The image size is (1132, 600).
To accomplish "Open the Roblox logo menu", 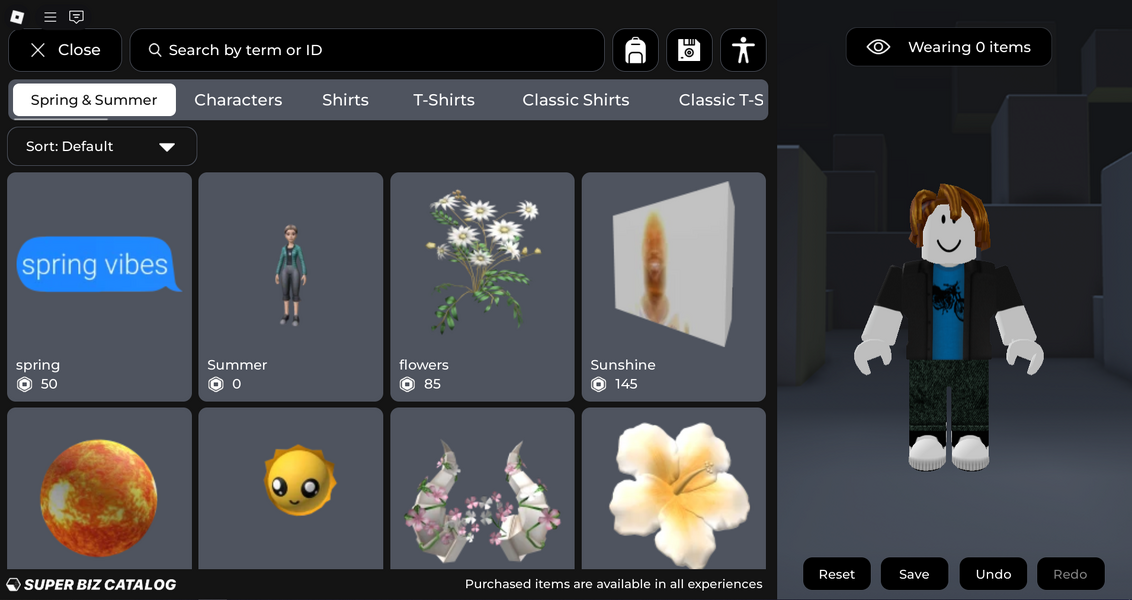I will (x=17, y=17).
